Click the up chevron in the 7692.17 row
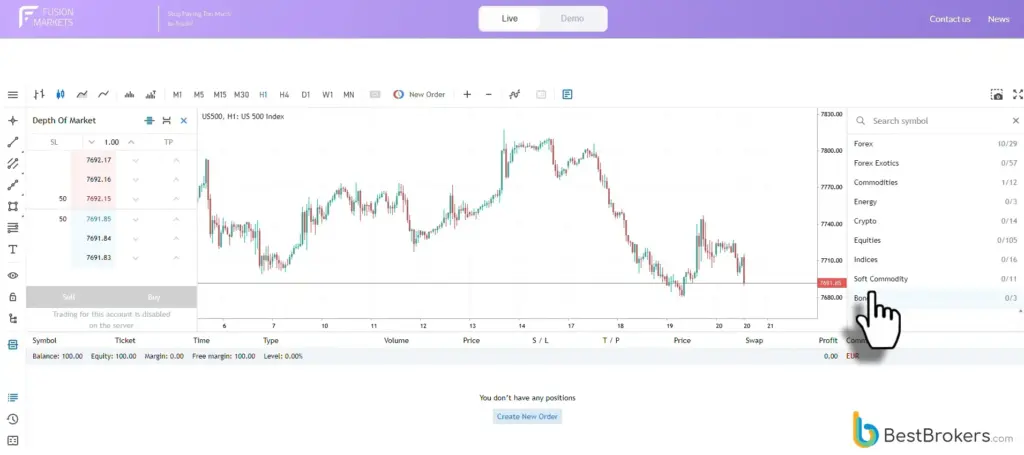This screenshot has width=1024, height=455. (x=176, y=160)
